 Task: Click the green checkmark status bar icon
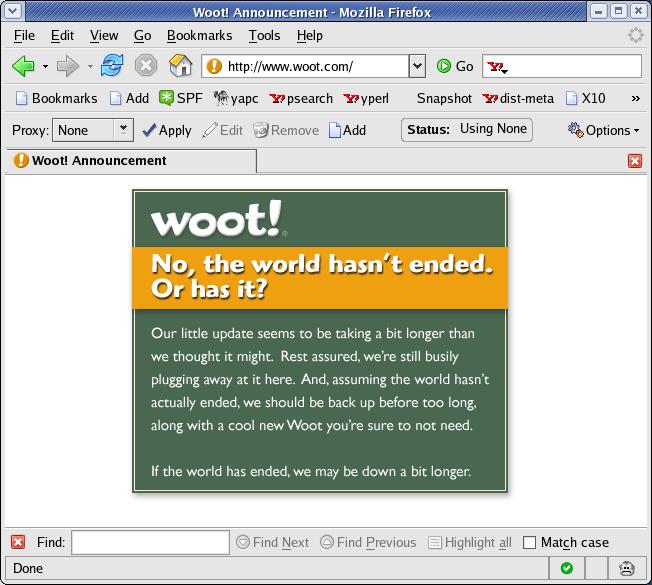567,568
